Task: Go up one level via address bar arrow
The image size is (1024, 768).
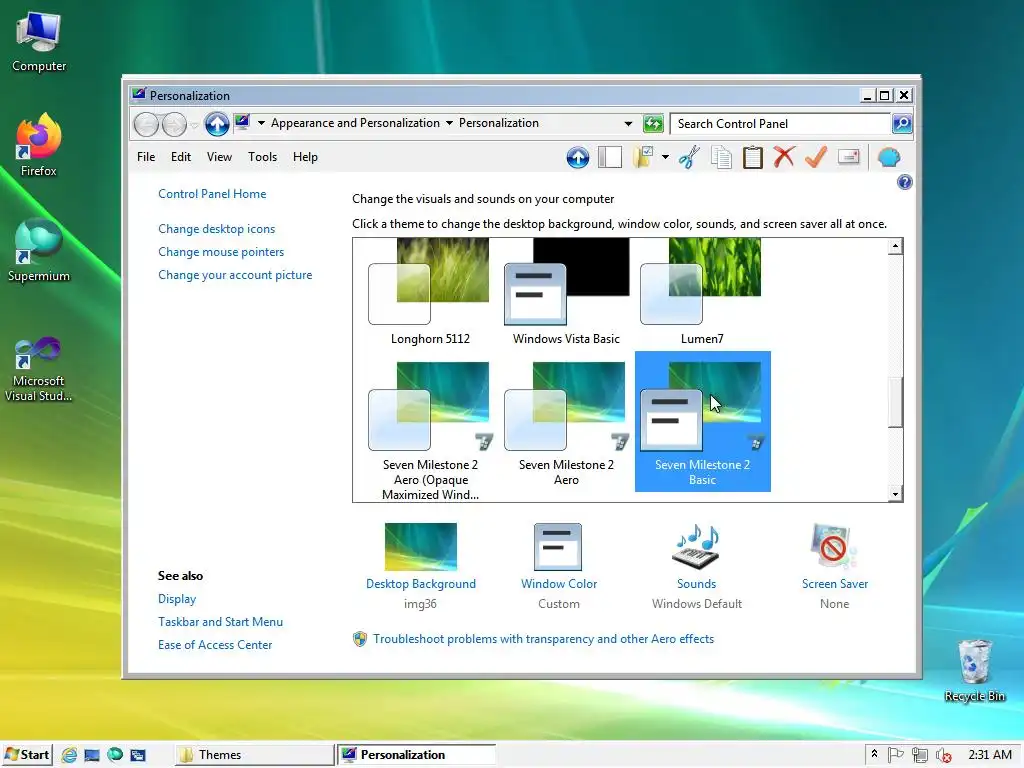Action: pyautogui.click(x=217, y=123)
